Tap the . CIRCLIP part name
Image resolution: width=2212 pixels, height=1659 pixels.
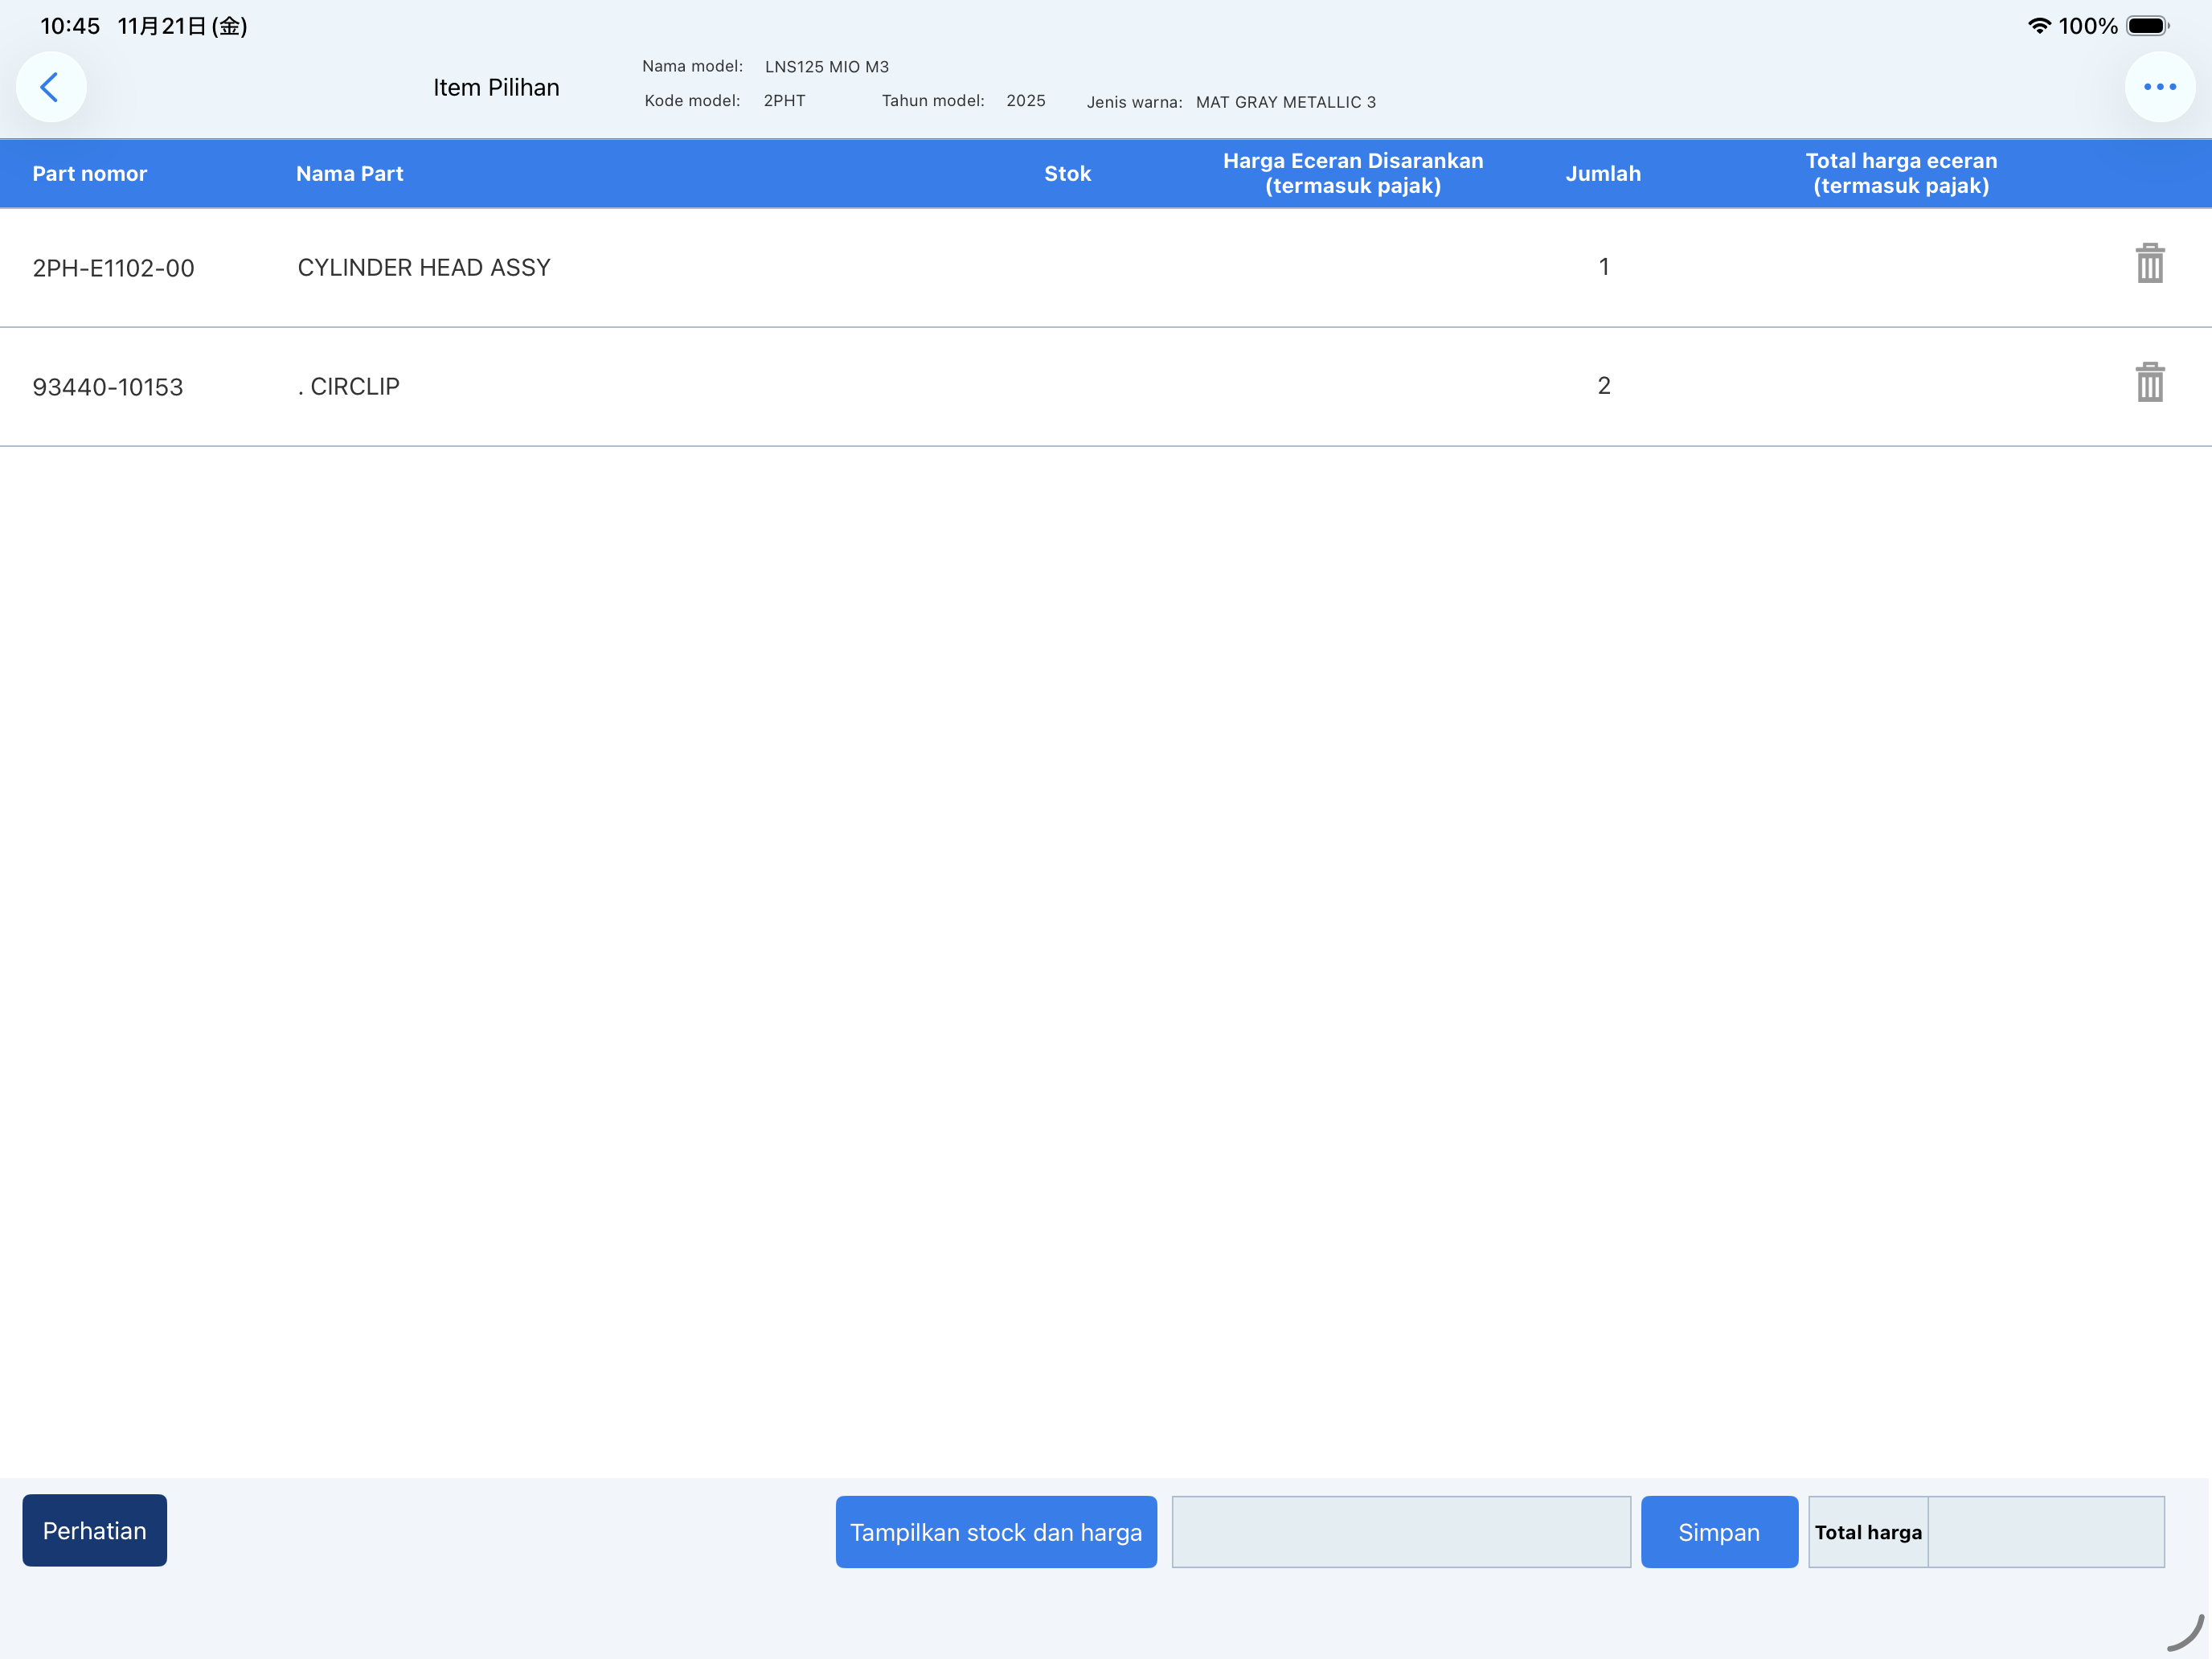click(348, 386)
